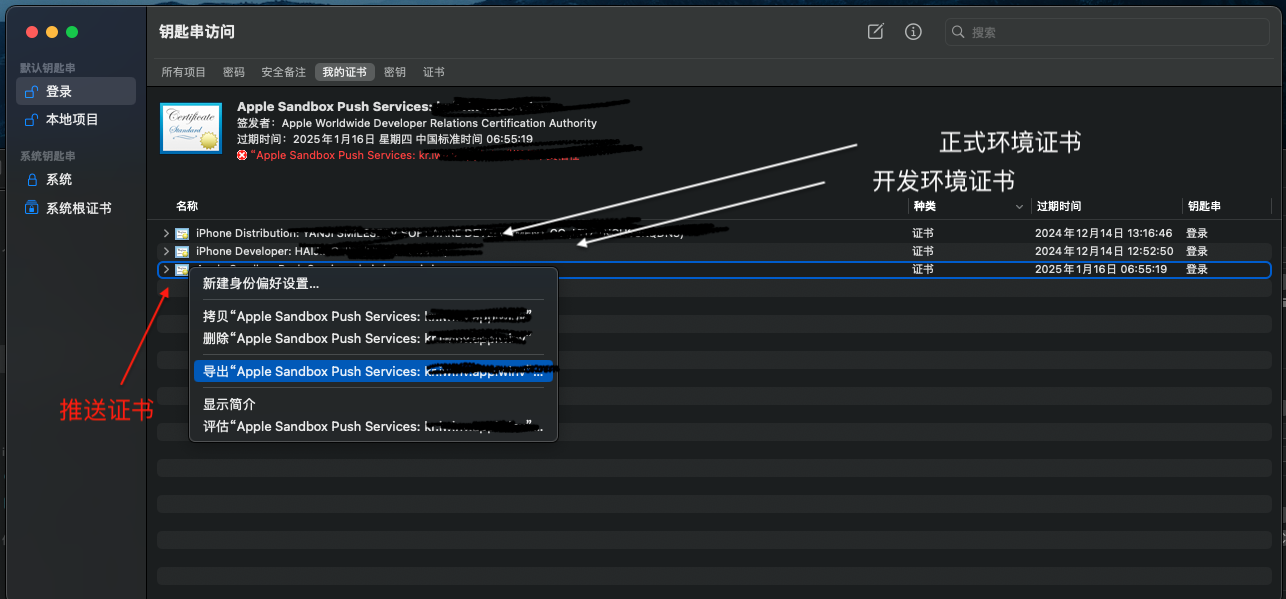Select the 我的证书 tab
Screen dimensions: 1286x599
345,72
